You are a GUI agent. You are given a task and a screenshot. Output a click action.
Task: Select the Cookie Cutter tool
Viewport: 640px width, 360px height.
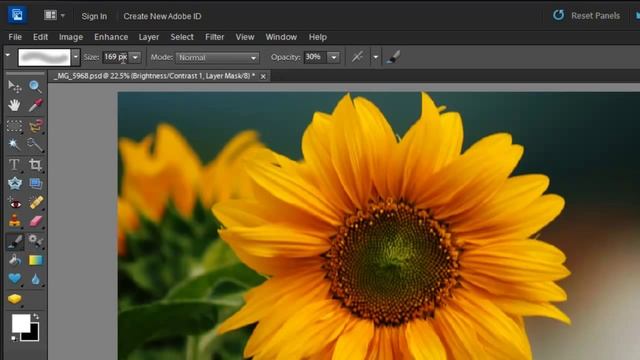click(x=14, y=183)
